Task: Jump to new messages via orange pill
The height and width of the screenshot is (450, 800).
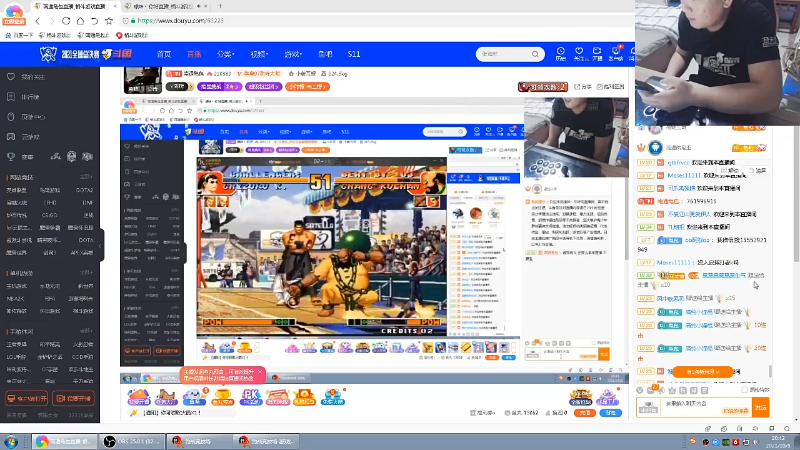Action: click(703, 372)
